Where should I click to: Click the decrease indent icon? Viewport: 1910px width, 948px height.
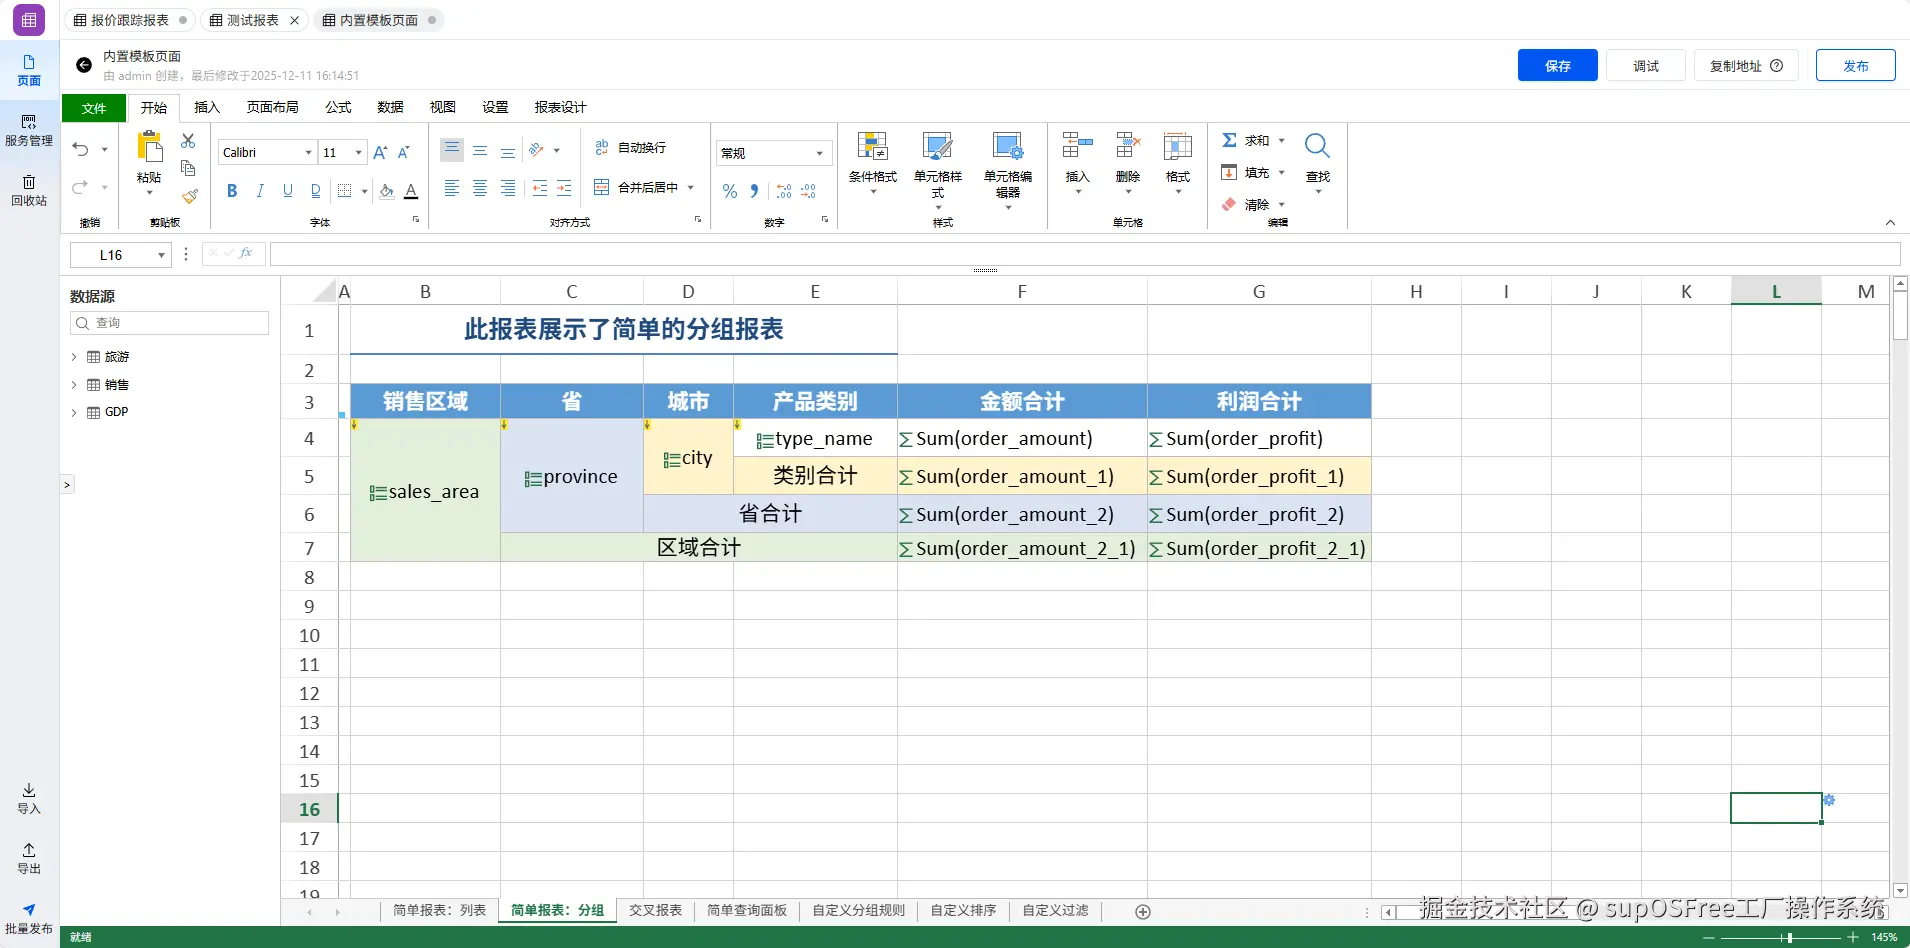pos(540,188)
